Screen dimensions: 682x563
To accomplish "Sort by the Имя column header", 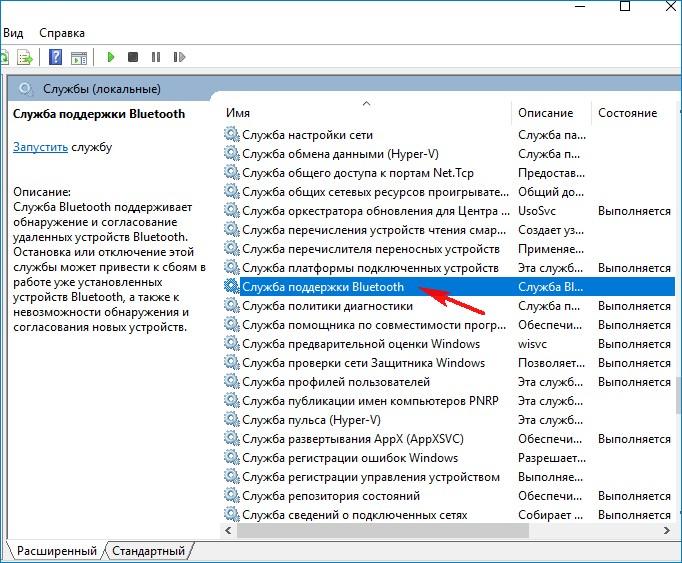I will tap(368, 113).
